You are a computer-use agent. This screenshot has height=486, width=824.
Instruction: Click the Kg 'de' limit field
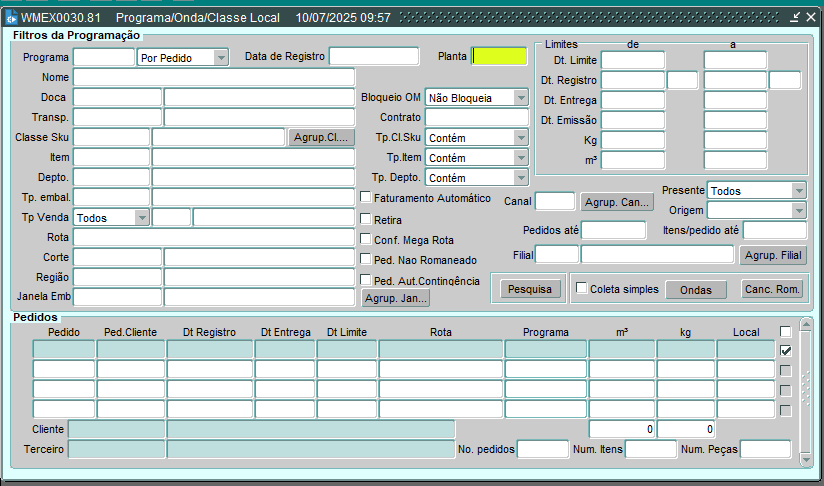pos(633,140)
